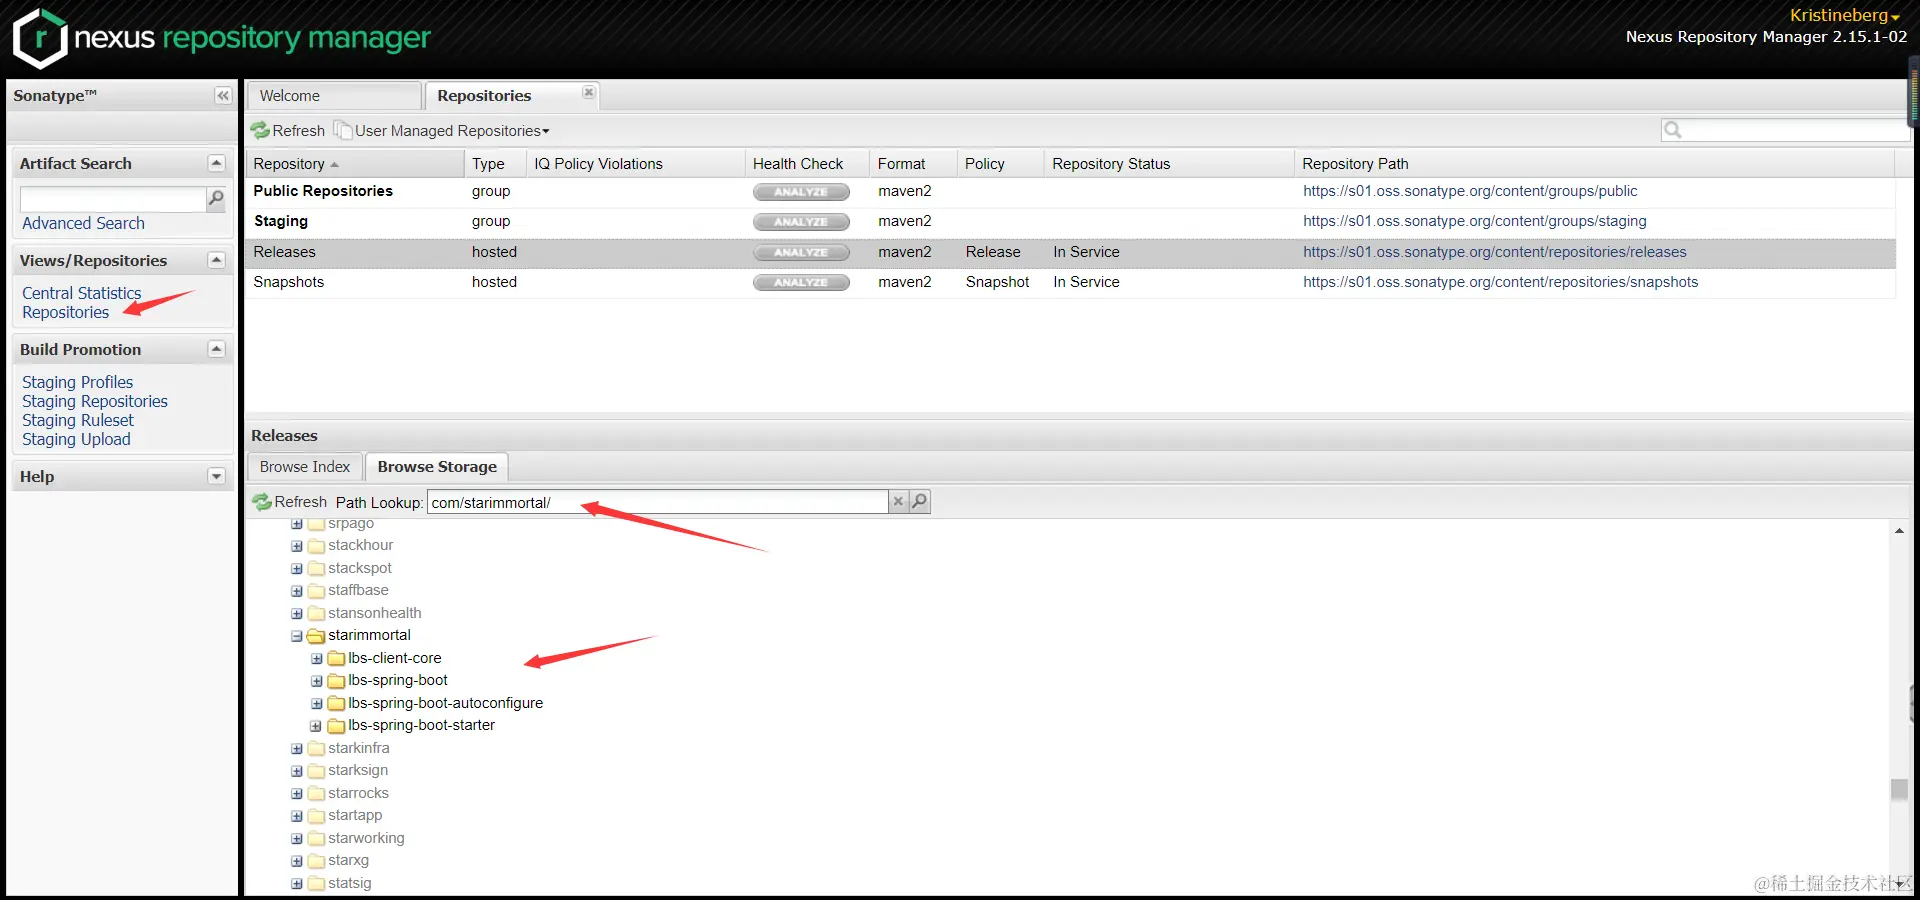Expand the lbs-client-core node
This screenshot has height=900, width=1920.
click(x=317, y=659)
